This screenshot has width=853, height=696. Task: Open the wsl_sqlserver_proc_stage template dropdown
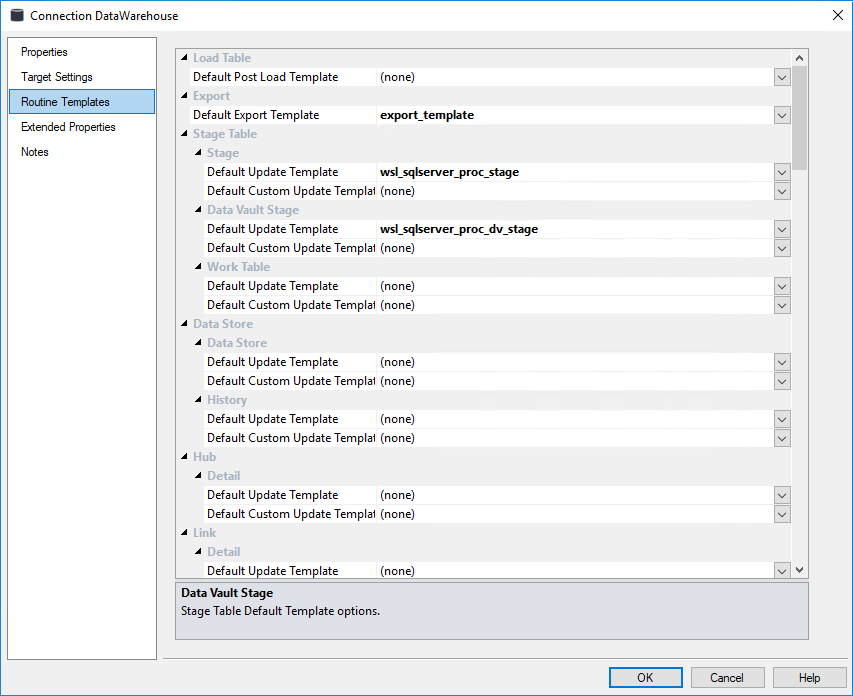click(782, 172)
